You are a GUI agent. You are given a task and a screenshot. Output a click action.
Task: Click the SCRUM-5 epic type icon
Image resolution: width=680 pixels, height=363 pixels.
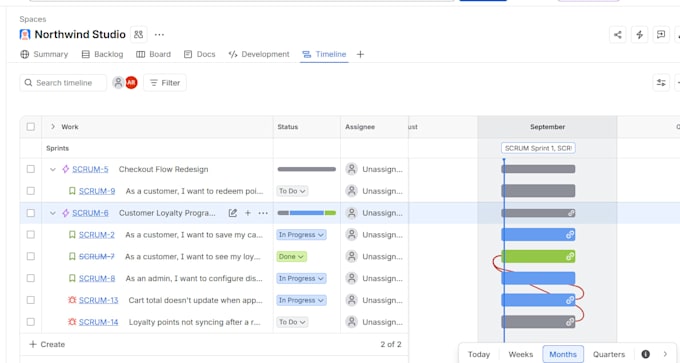pos(65,169)
